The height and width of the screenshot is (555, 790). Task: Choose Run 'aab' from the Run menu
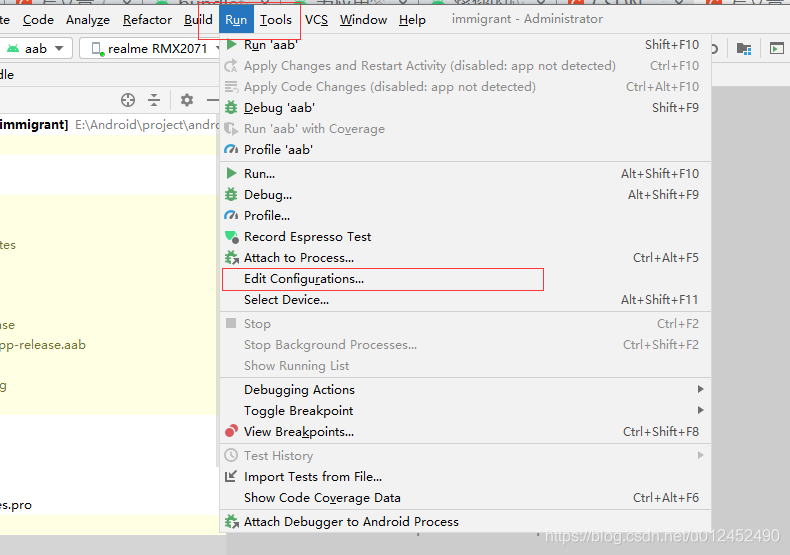[465, 45]
